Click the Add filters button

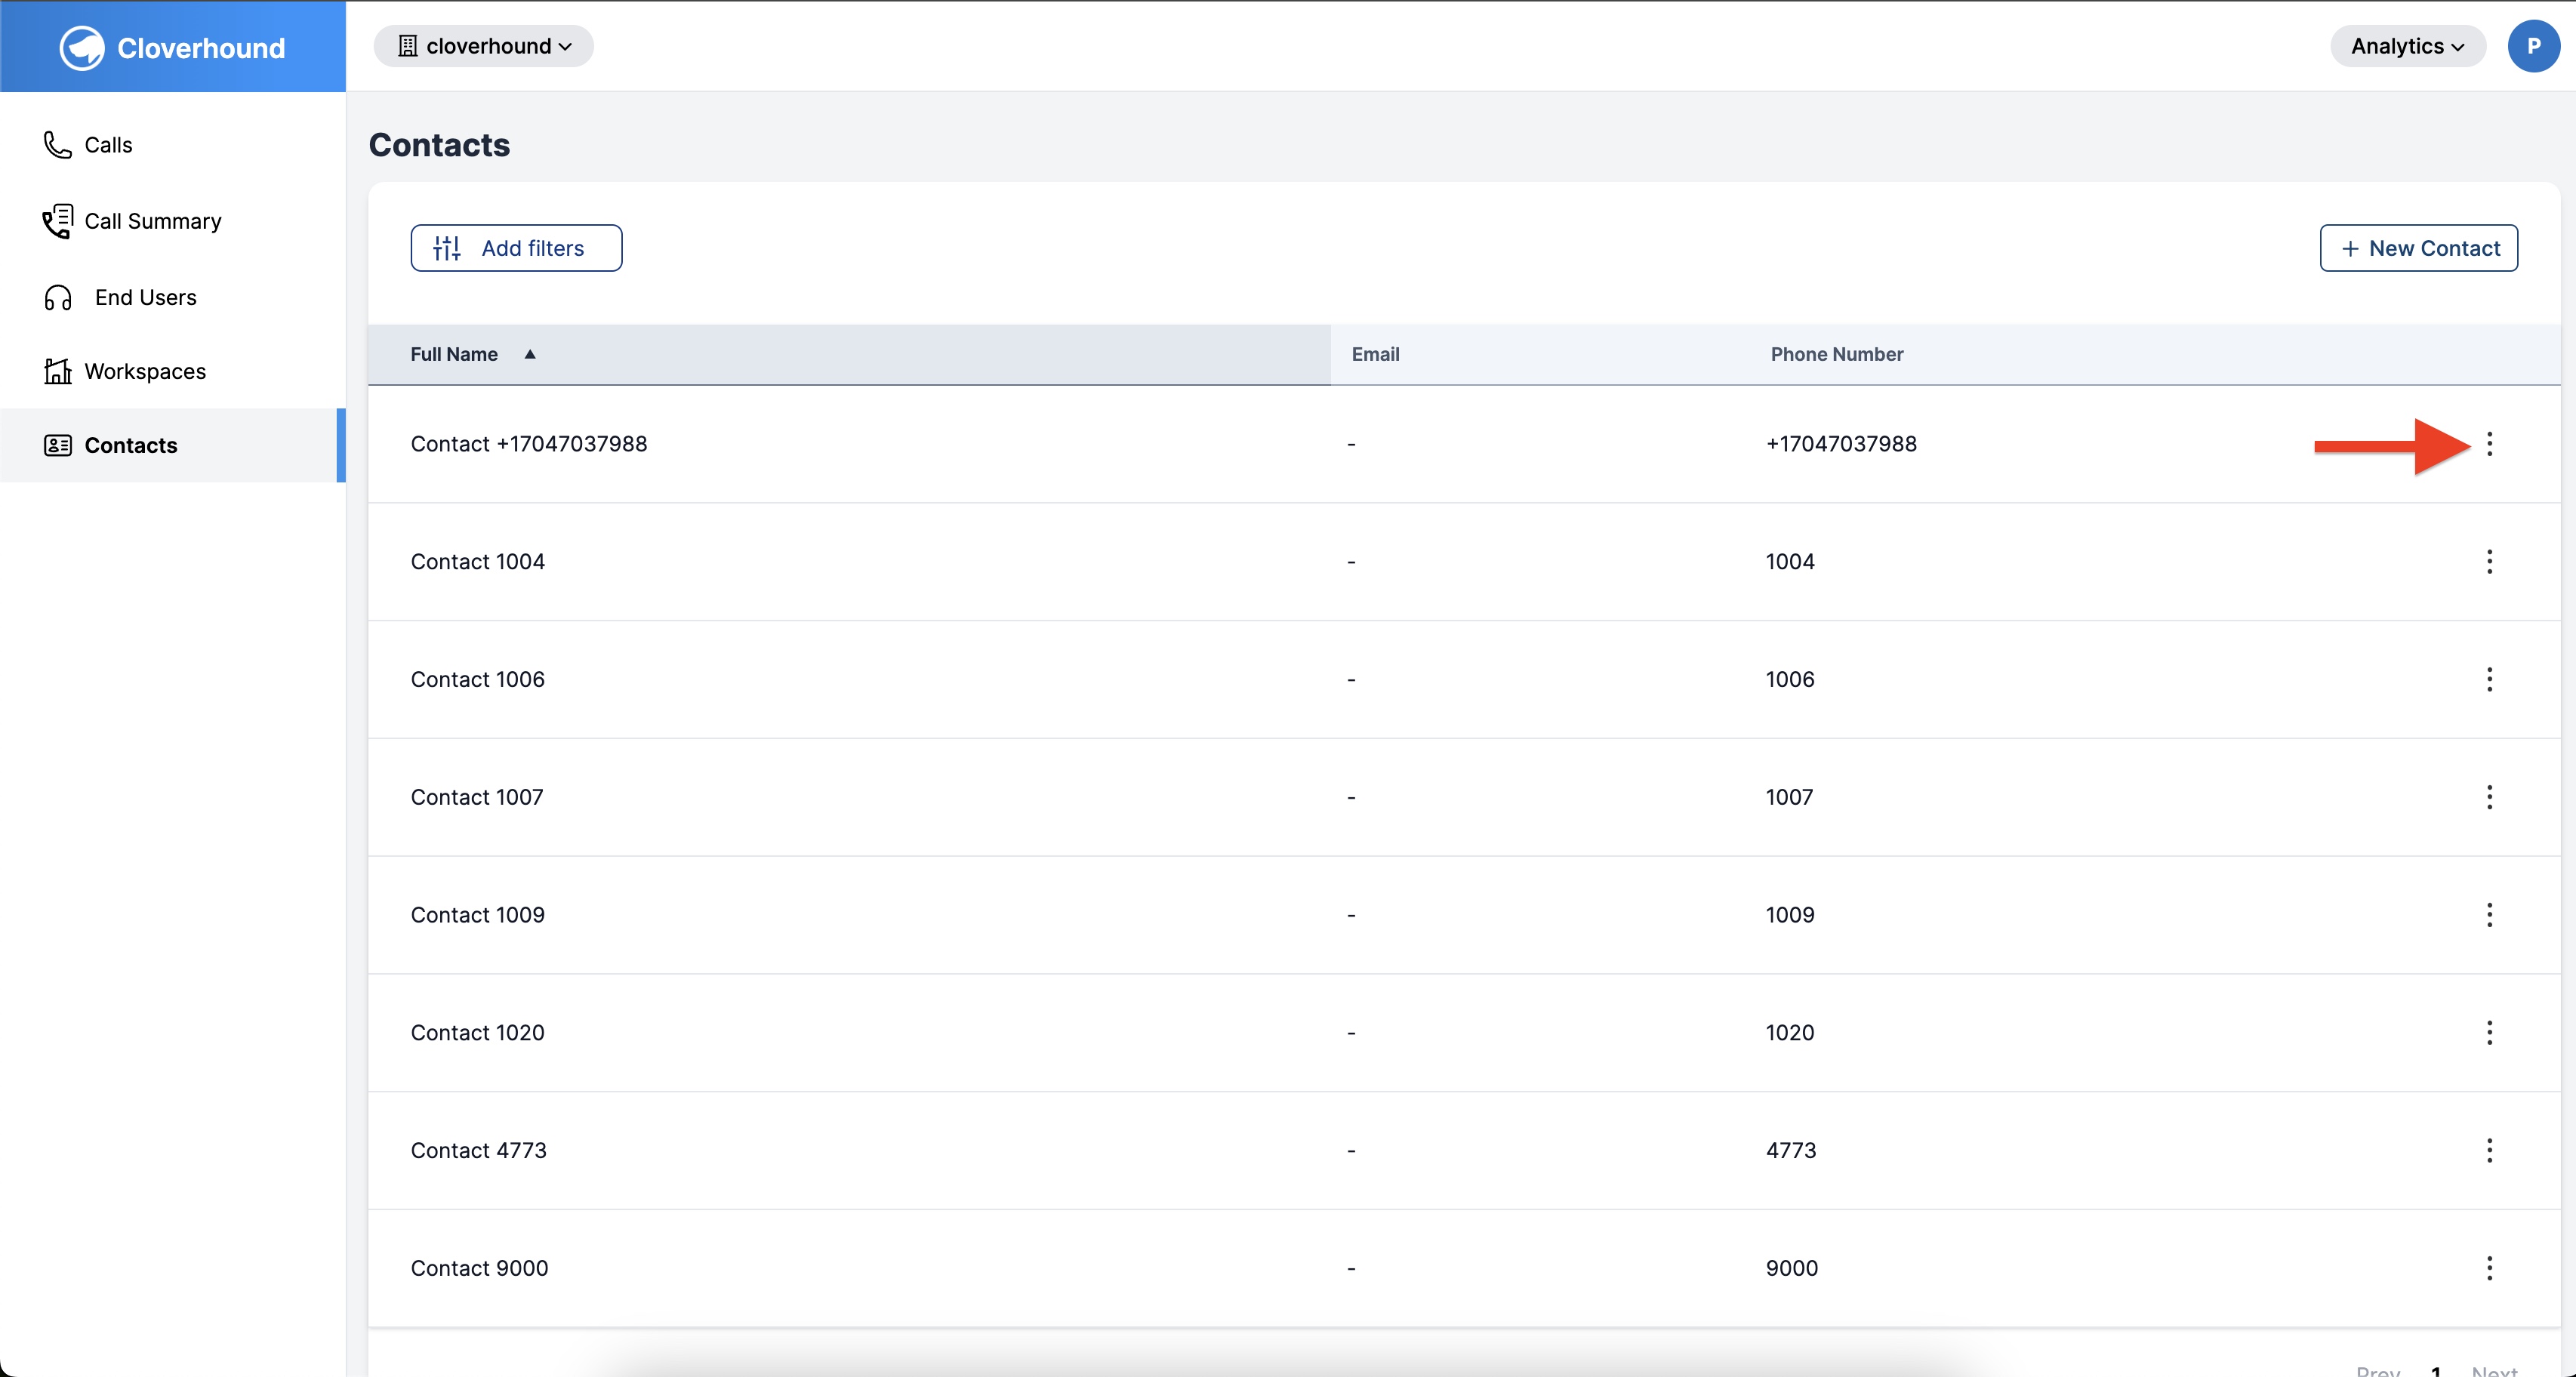coord(516,247)
